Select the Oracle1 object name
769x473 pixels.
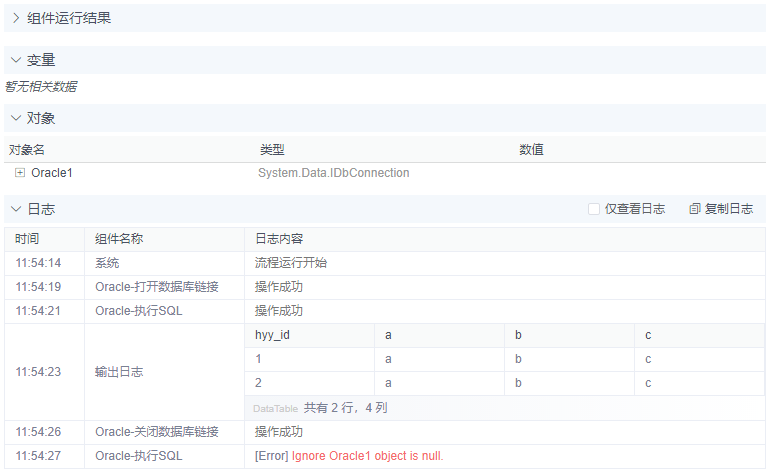tap(52, 173)
